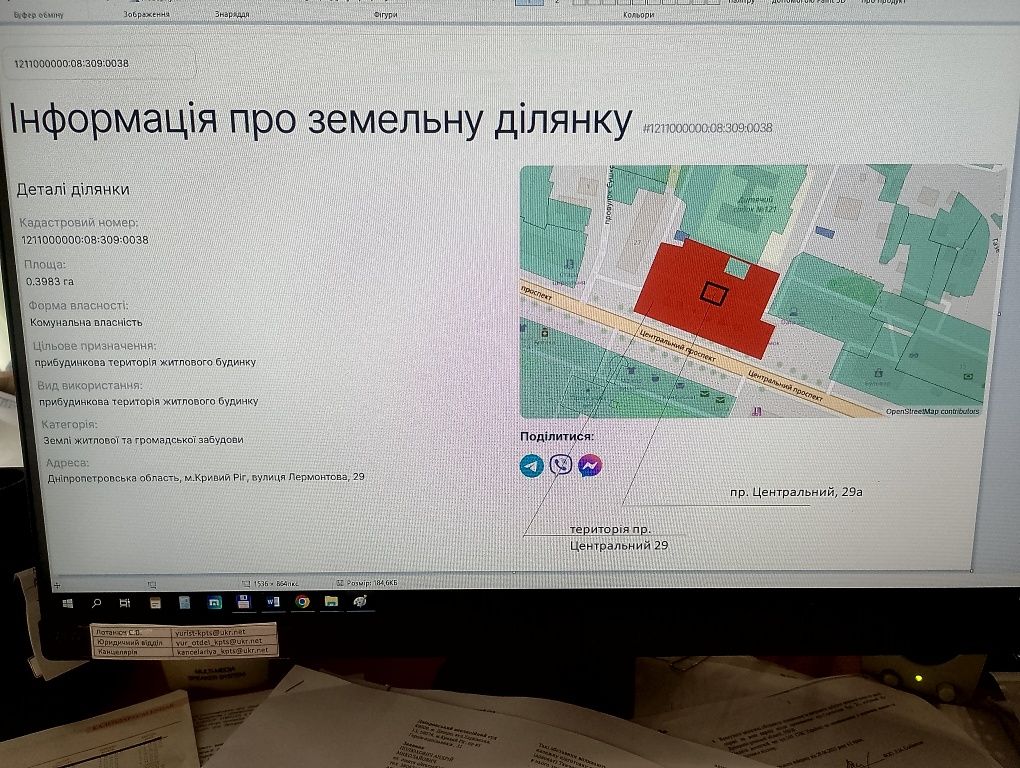Open File Explorer from the taskbar
The width and height of the screenshot is (1020, 768).
click(331, 601)
